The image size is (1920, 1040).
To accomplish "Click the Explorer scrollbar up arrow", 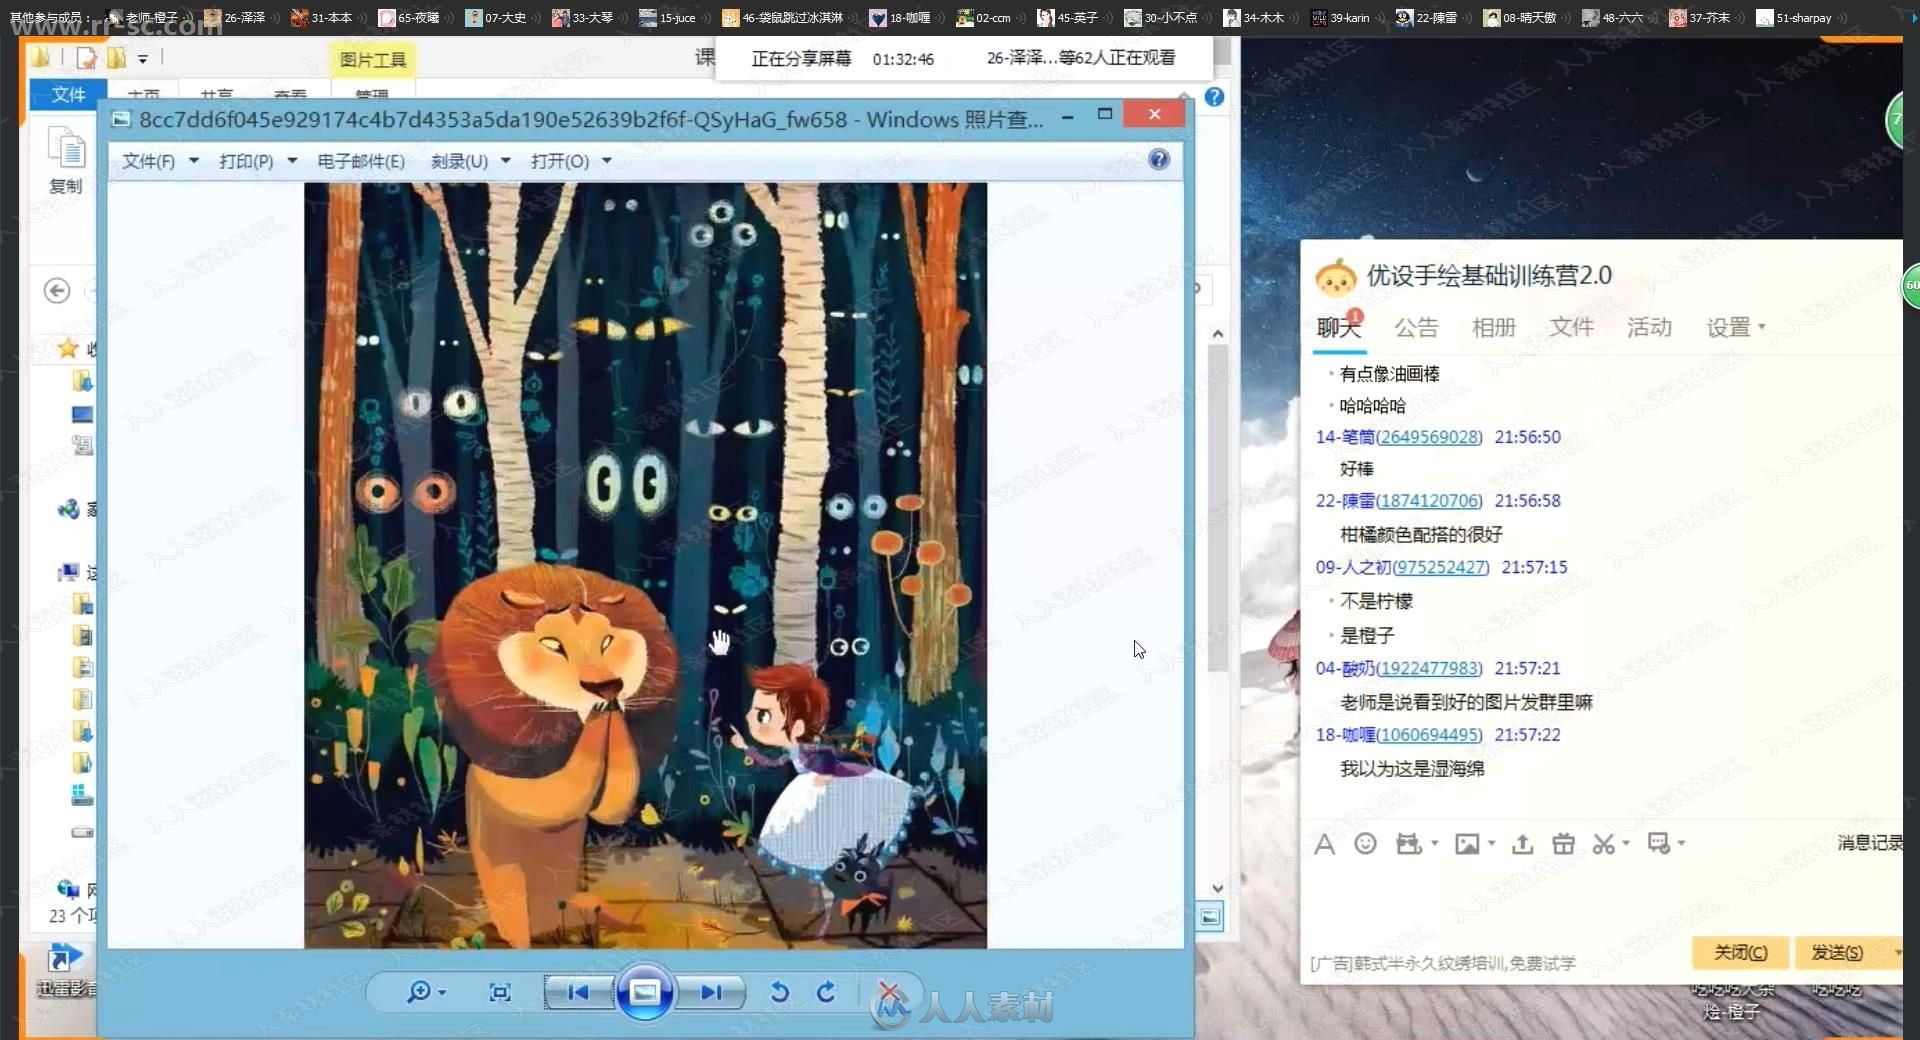I will (1217, 333).
